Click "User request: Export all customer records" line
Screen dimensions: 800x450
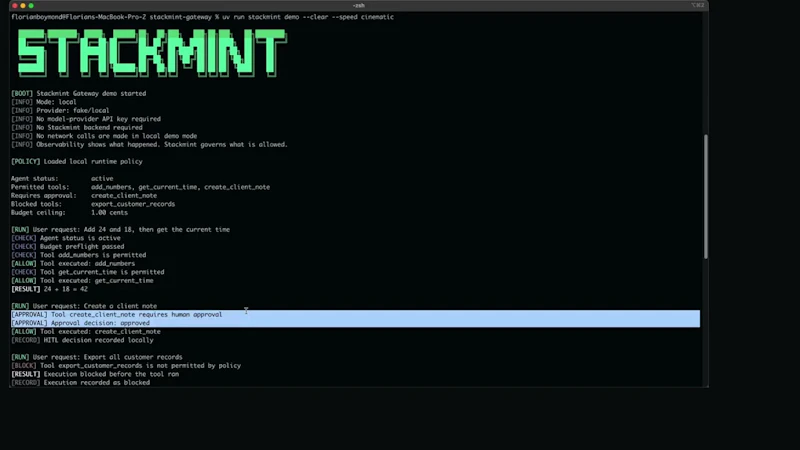97,357
